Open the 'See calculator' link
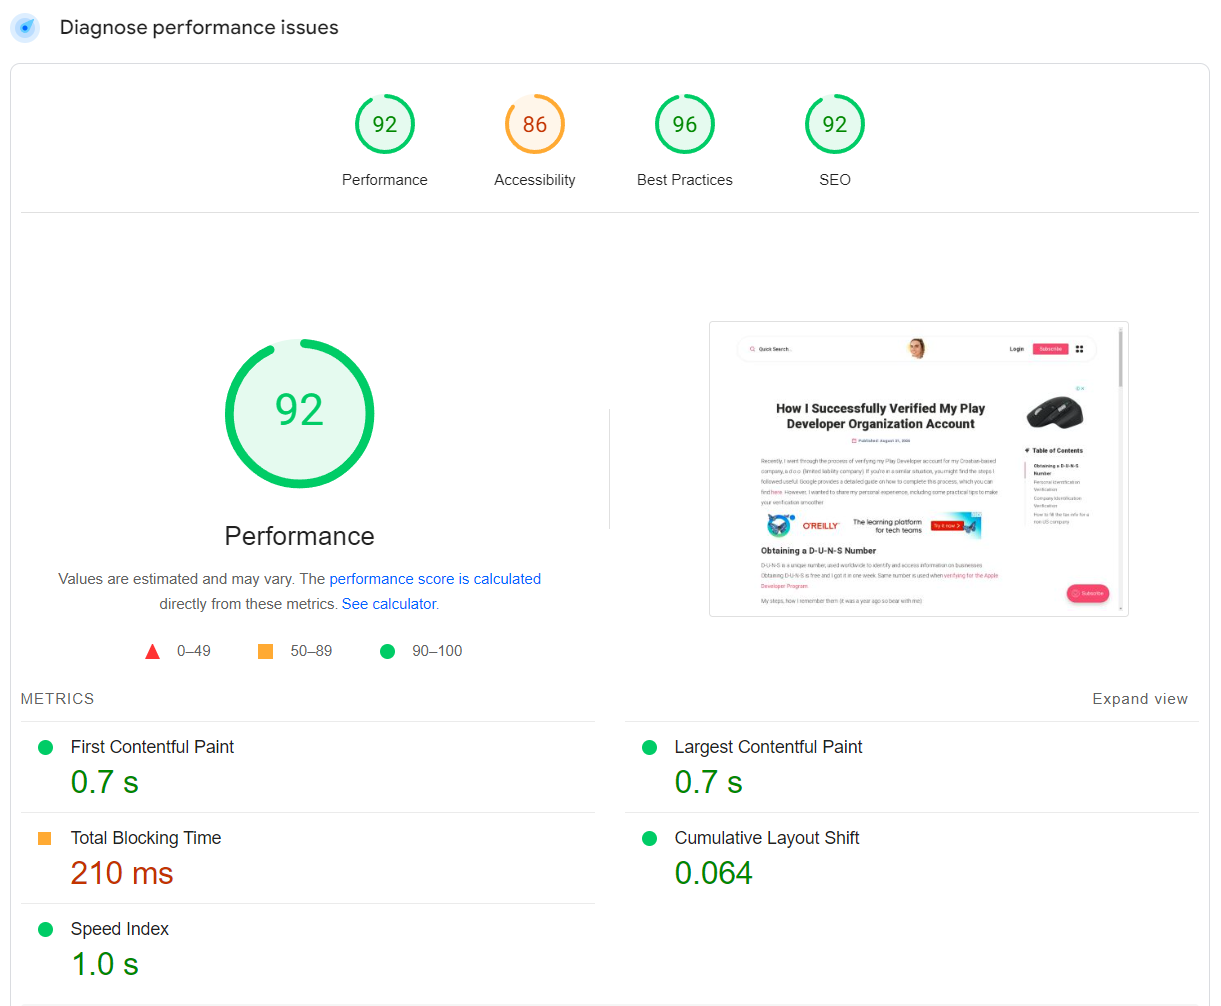The height and width of the screenshot is (1006, 1221). [x=389, y=604]
